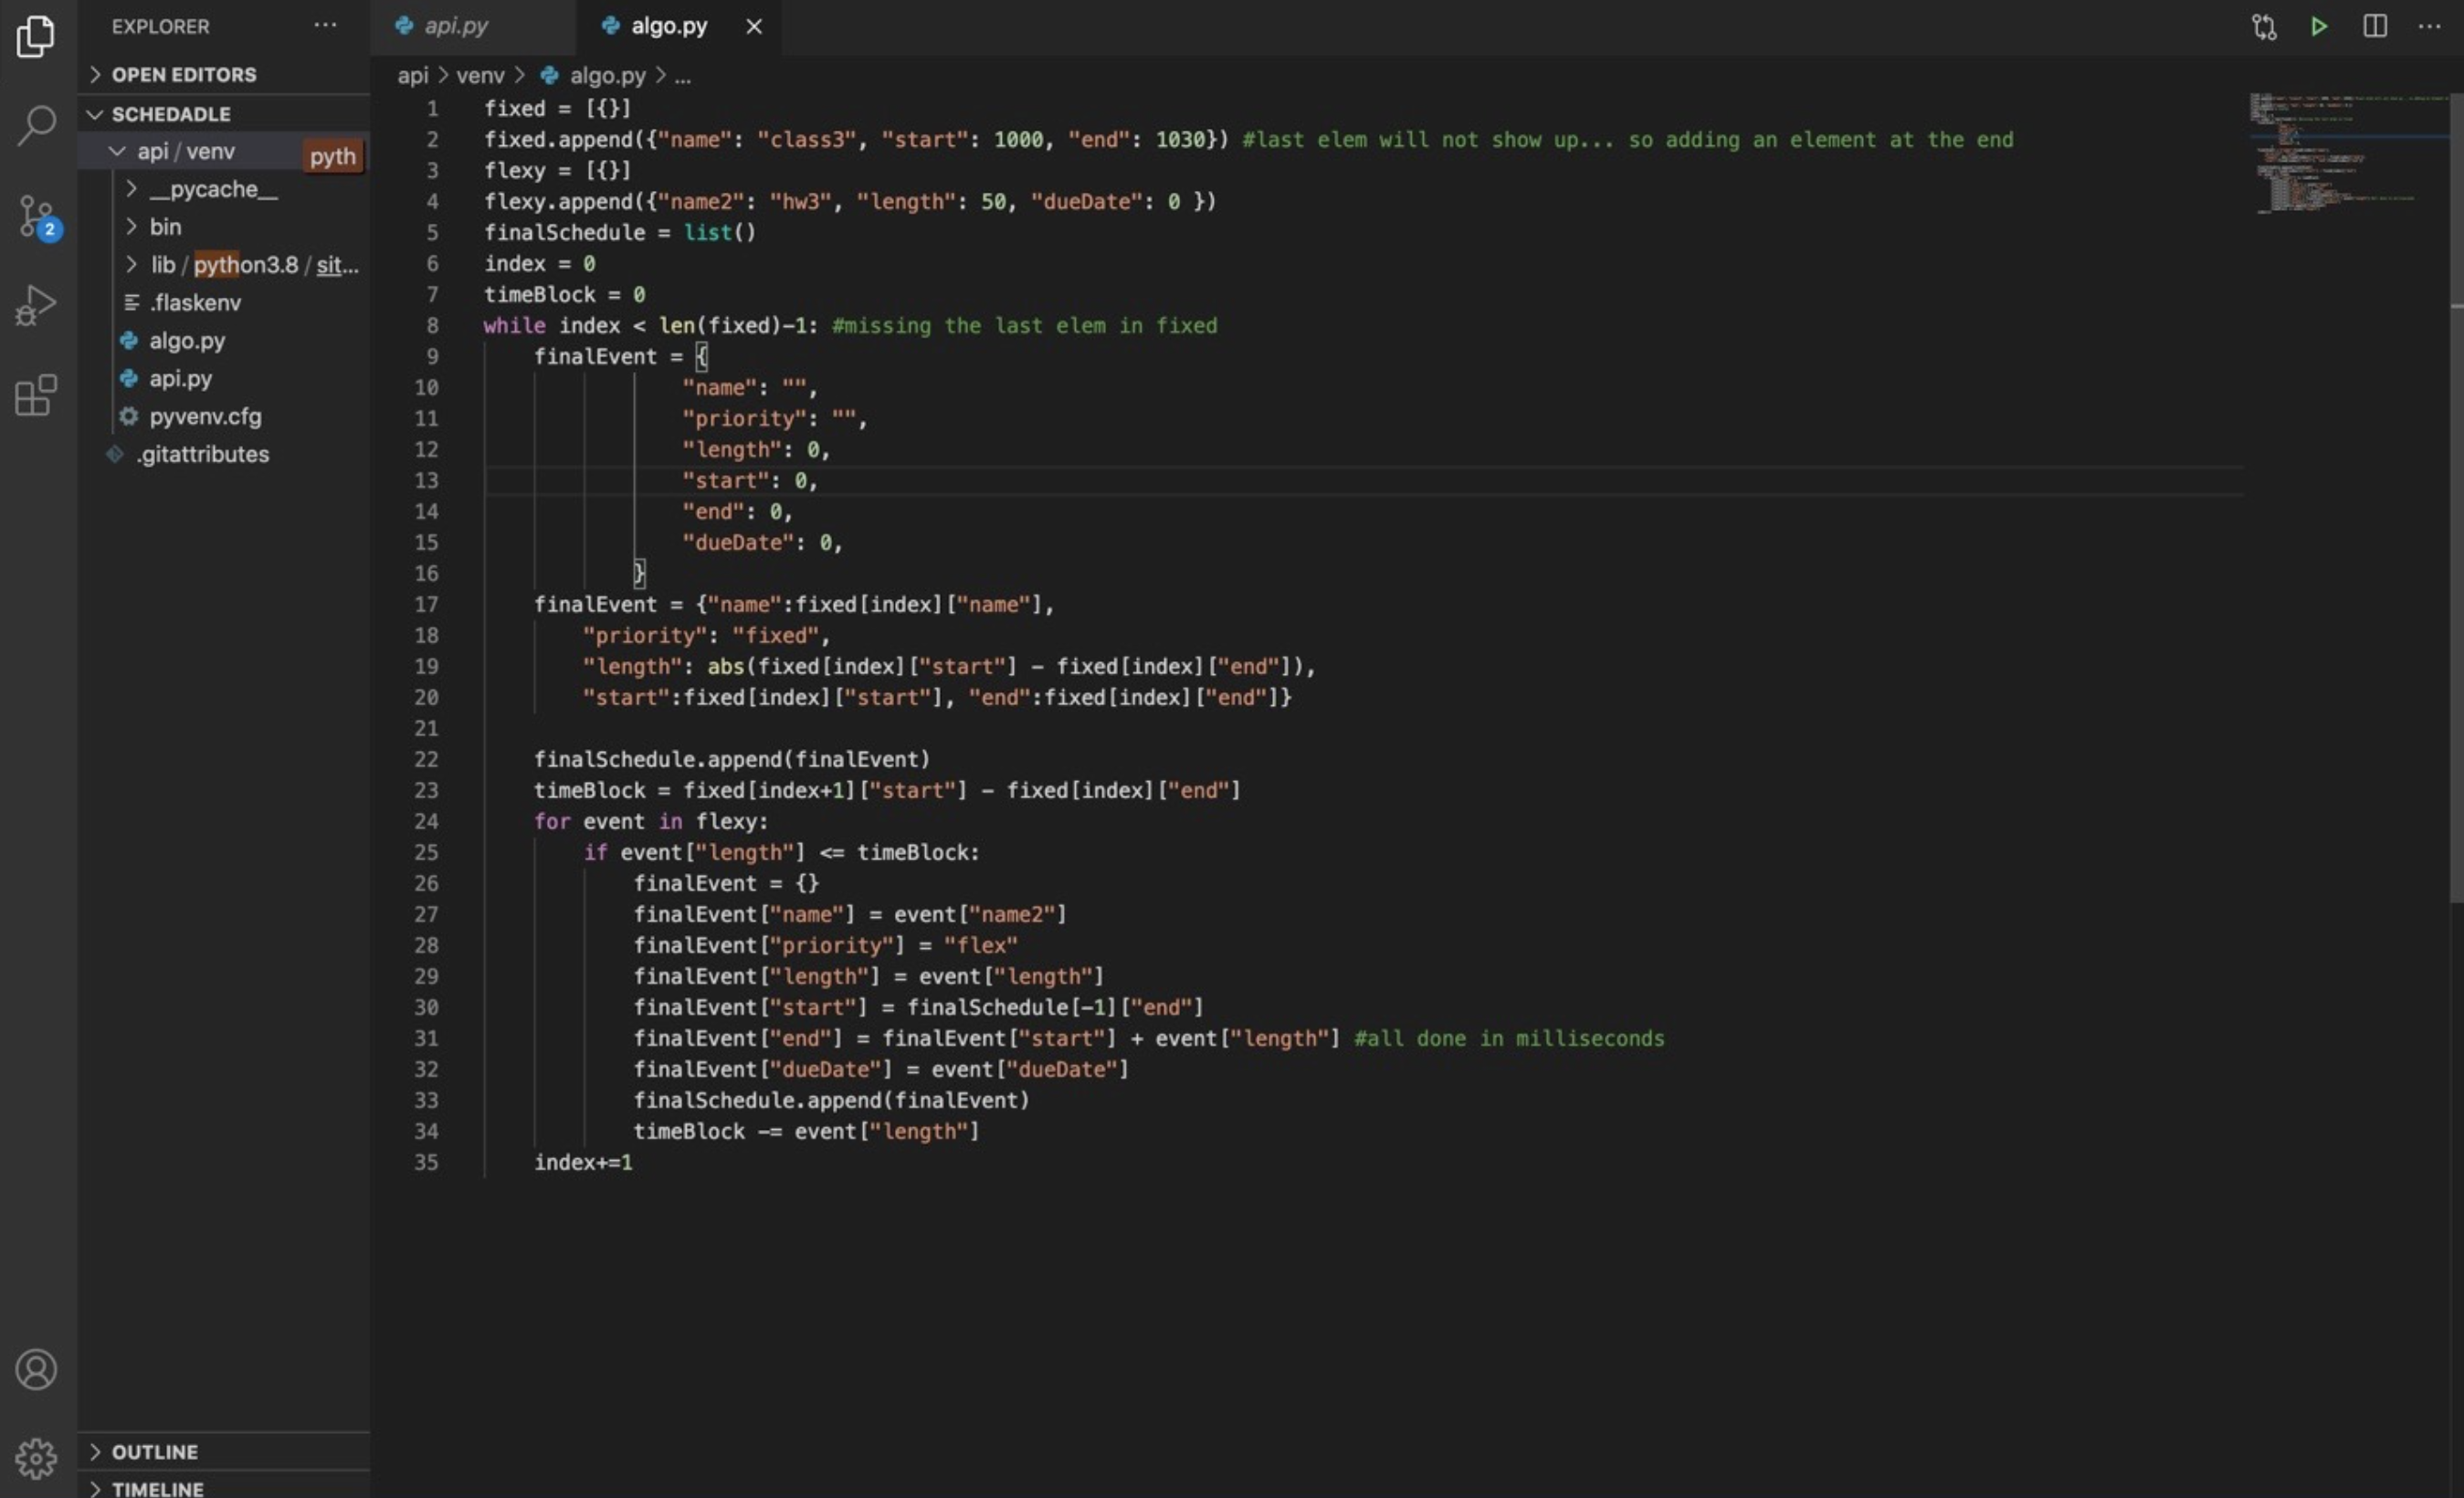Screen dimensions: 2464x1498
Task: Collapse the api / venv folder
Action: (185, 151)
